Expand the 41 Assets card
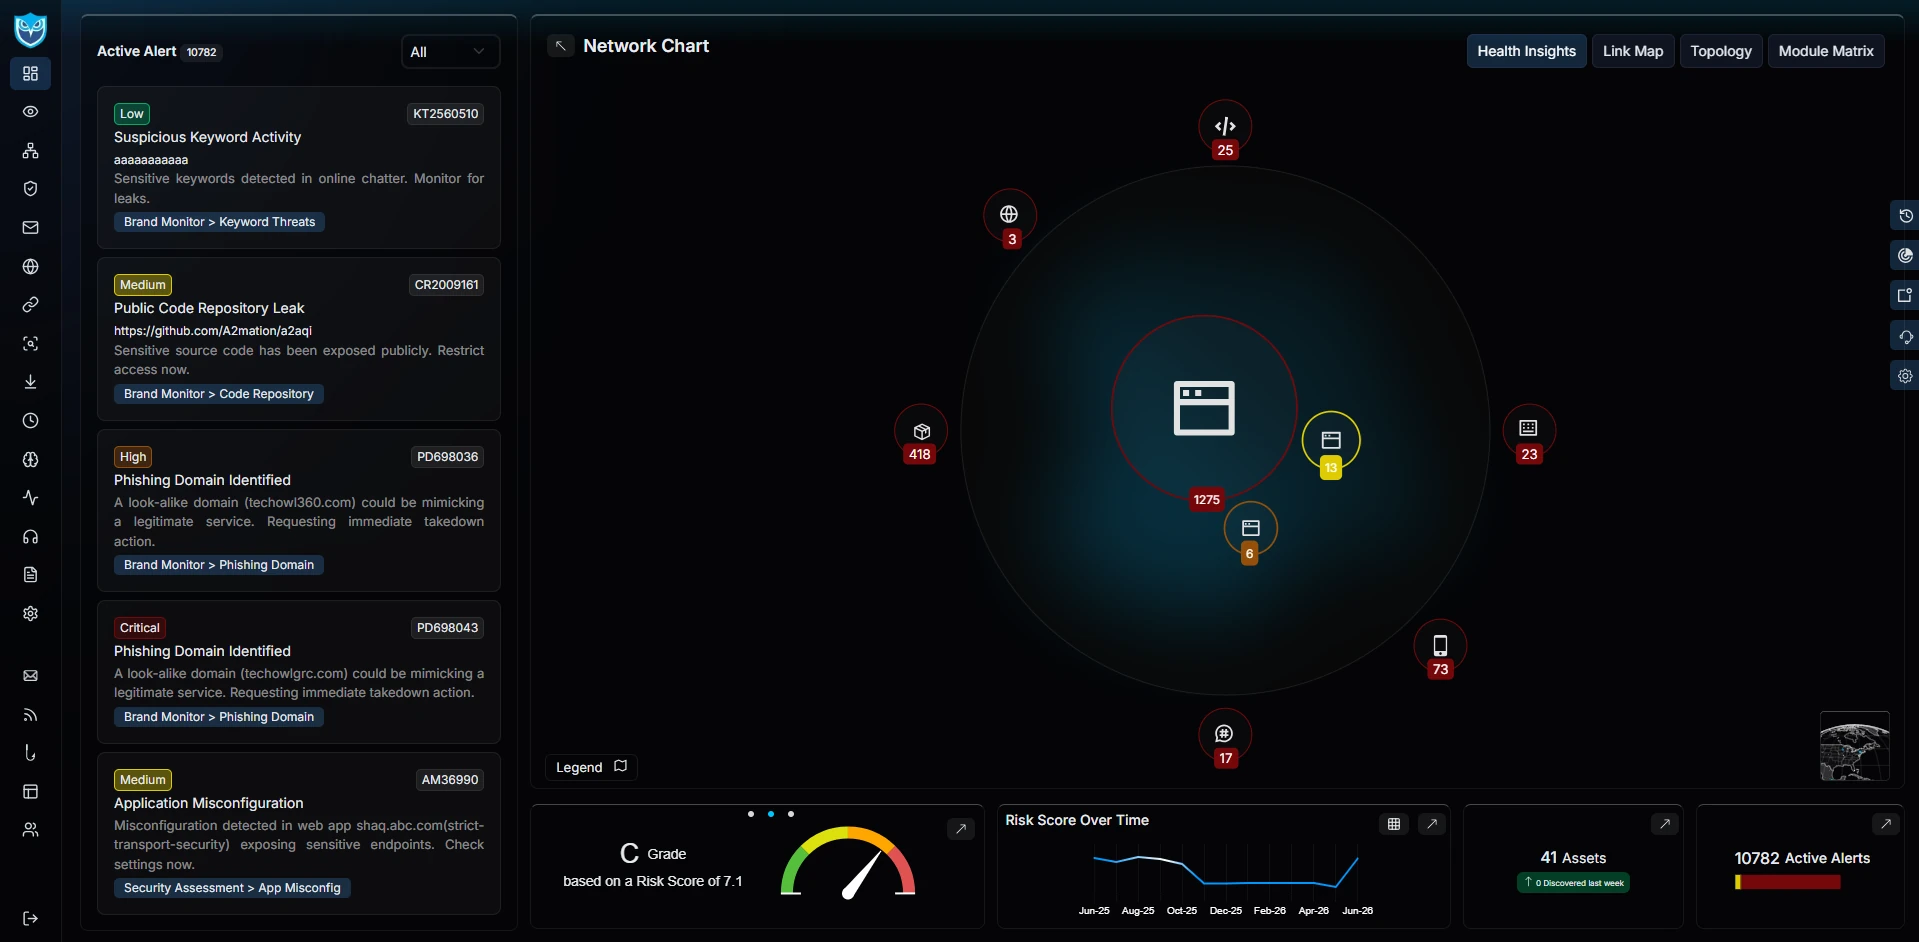1919x942 pixels. (x=1664, y=824)
